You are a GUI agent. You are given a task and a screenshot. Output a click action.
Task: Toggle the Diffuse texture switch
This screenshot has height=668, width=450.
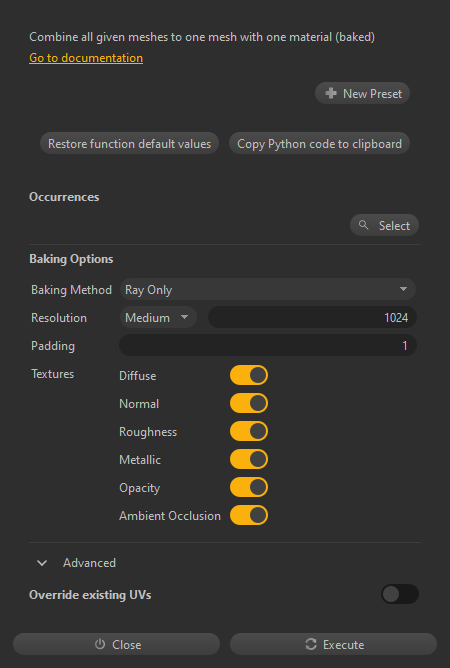pos(249,375)
